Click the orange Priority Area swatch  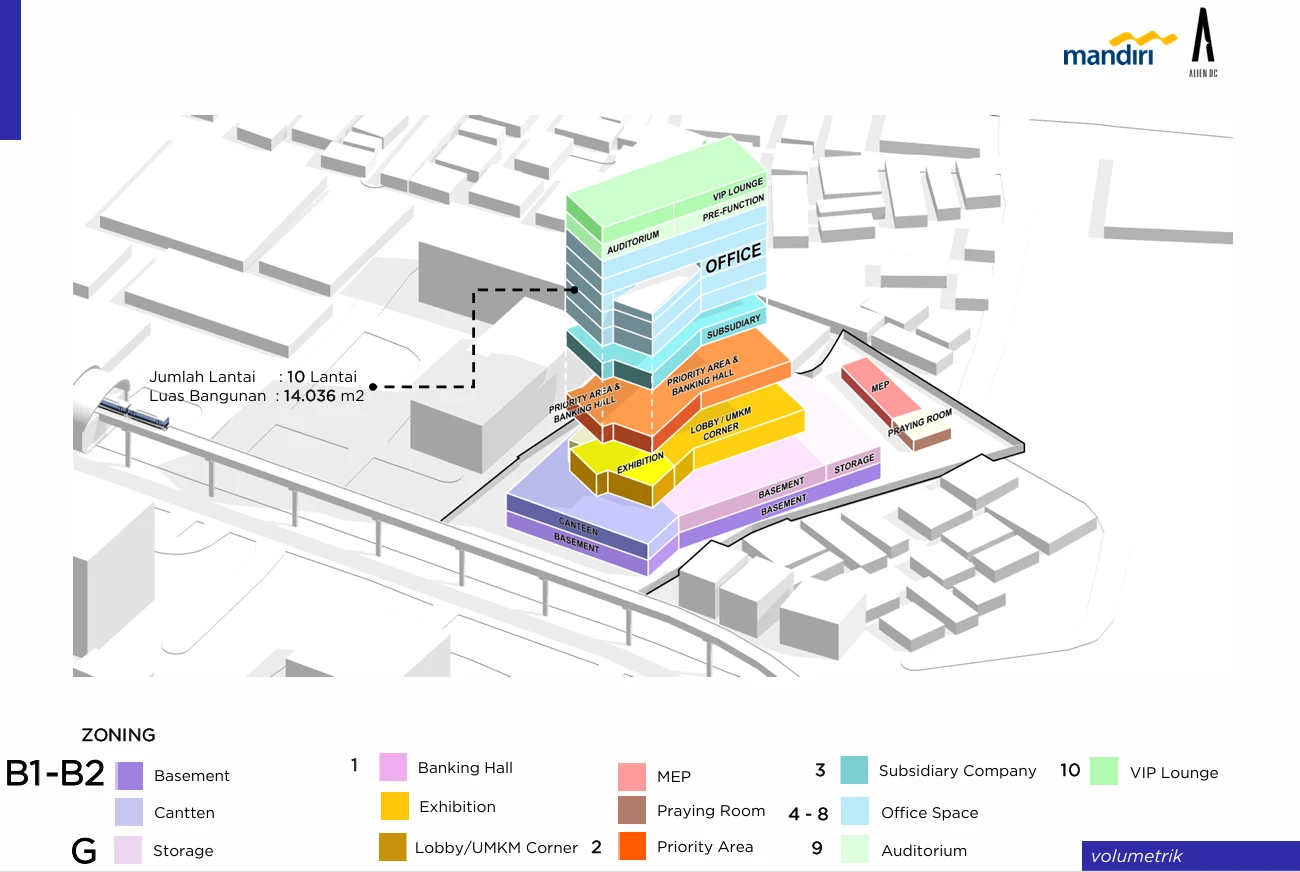point(632,846)
